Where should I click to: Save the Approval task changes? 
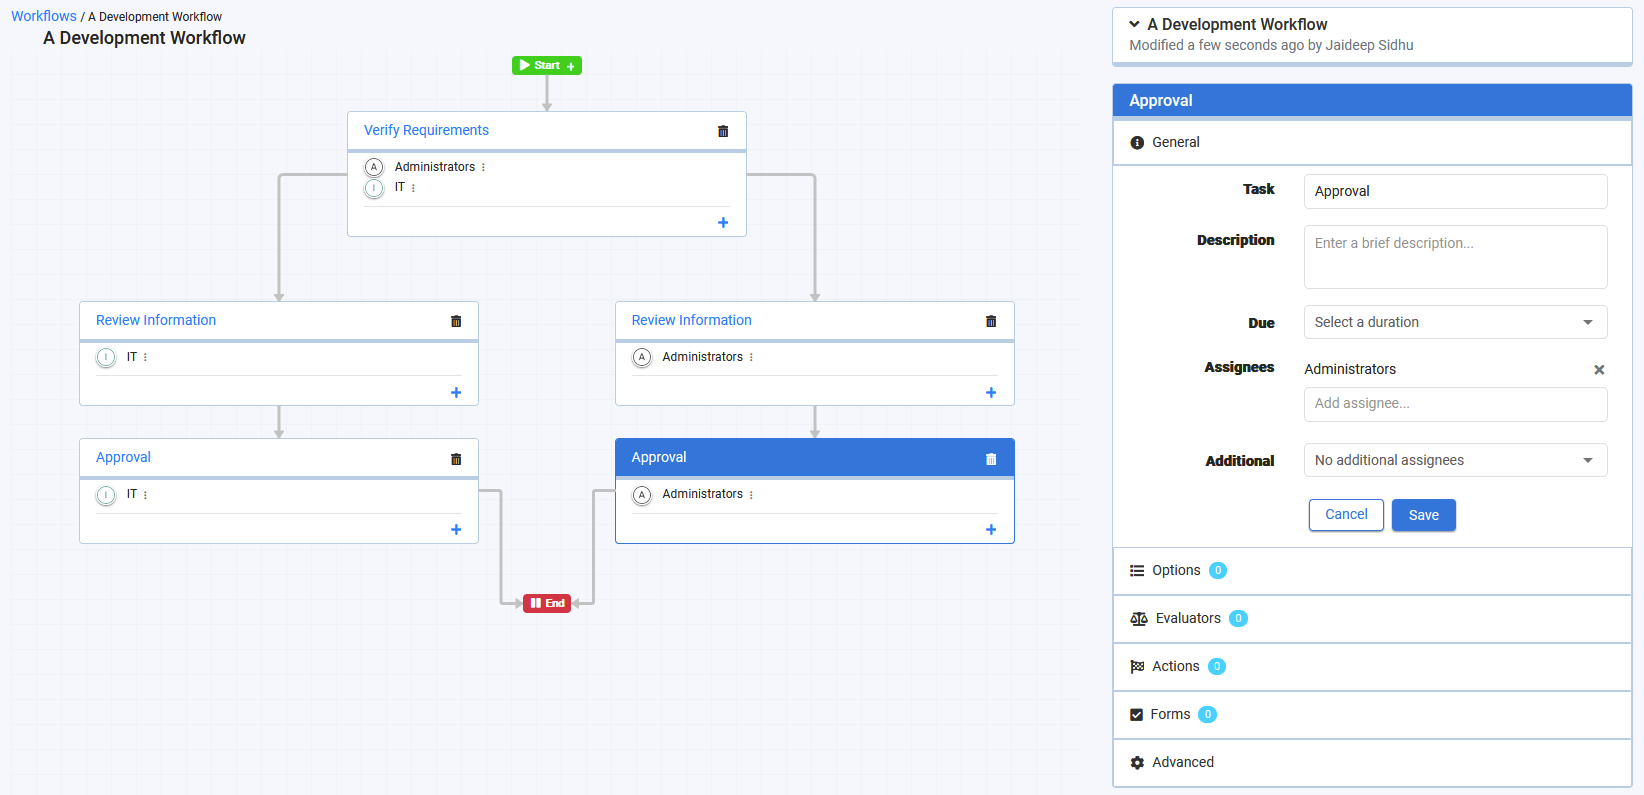[x=1423, y=515]
